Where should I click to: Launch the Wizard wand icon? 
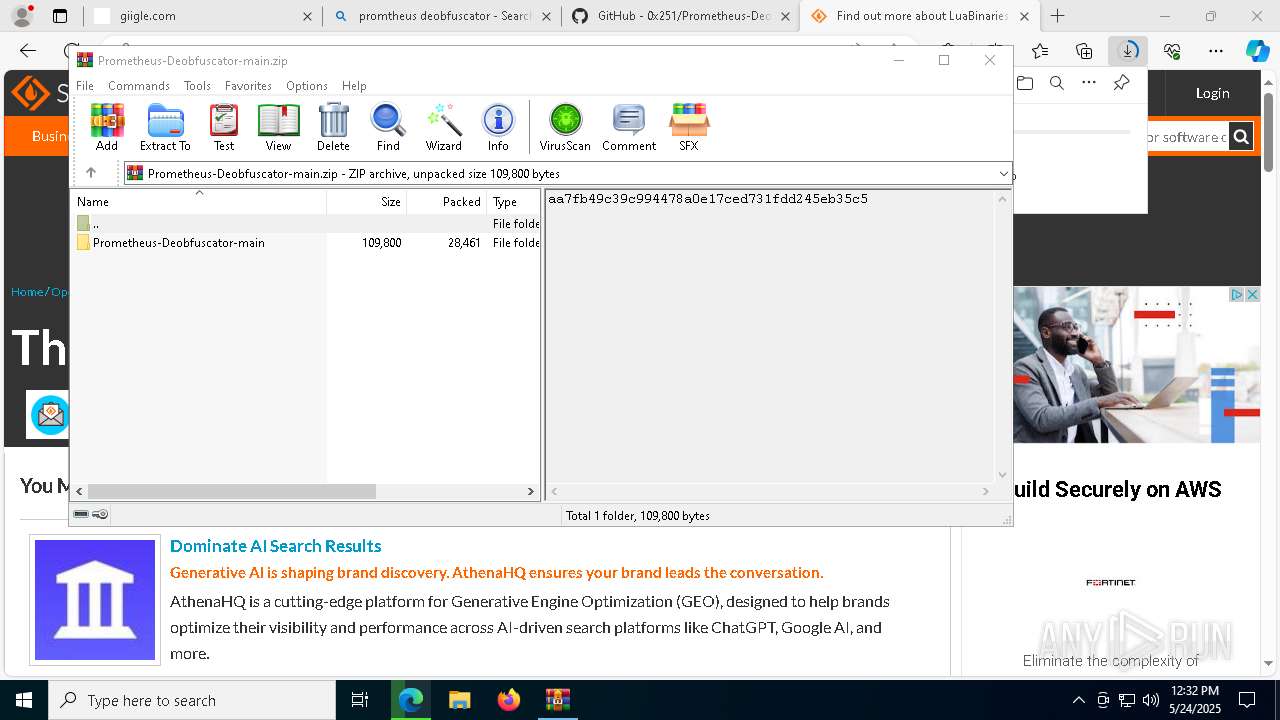point(443,127)
